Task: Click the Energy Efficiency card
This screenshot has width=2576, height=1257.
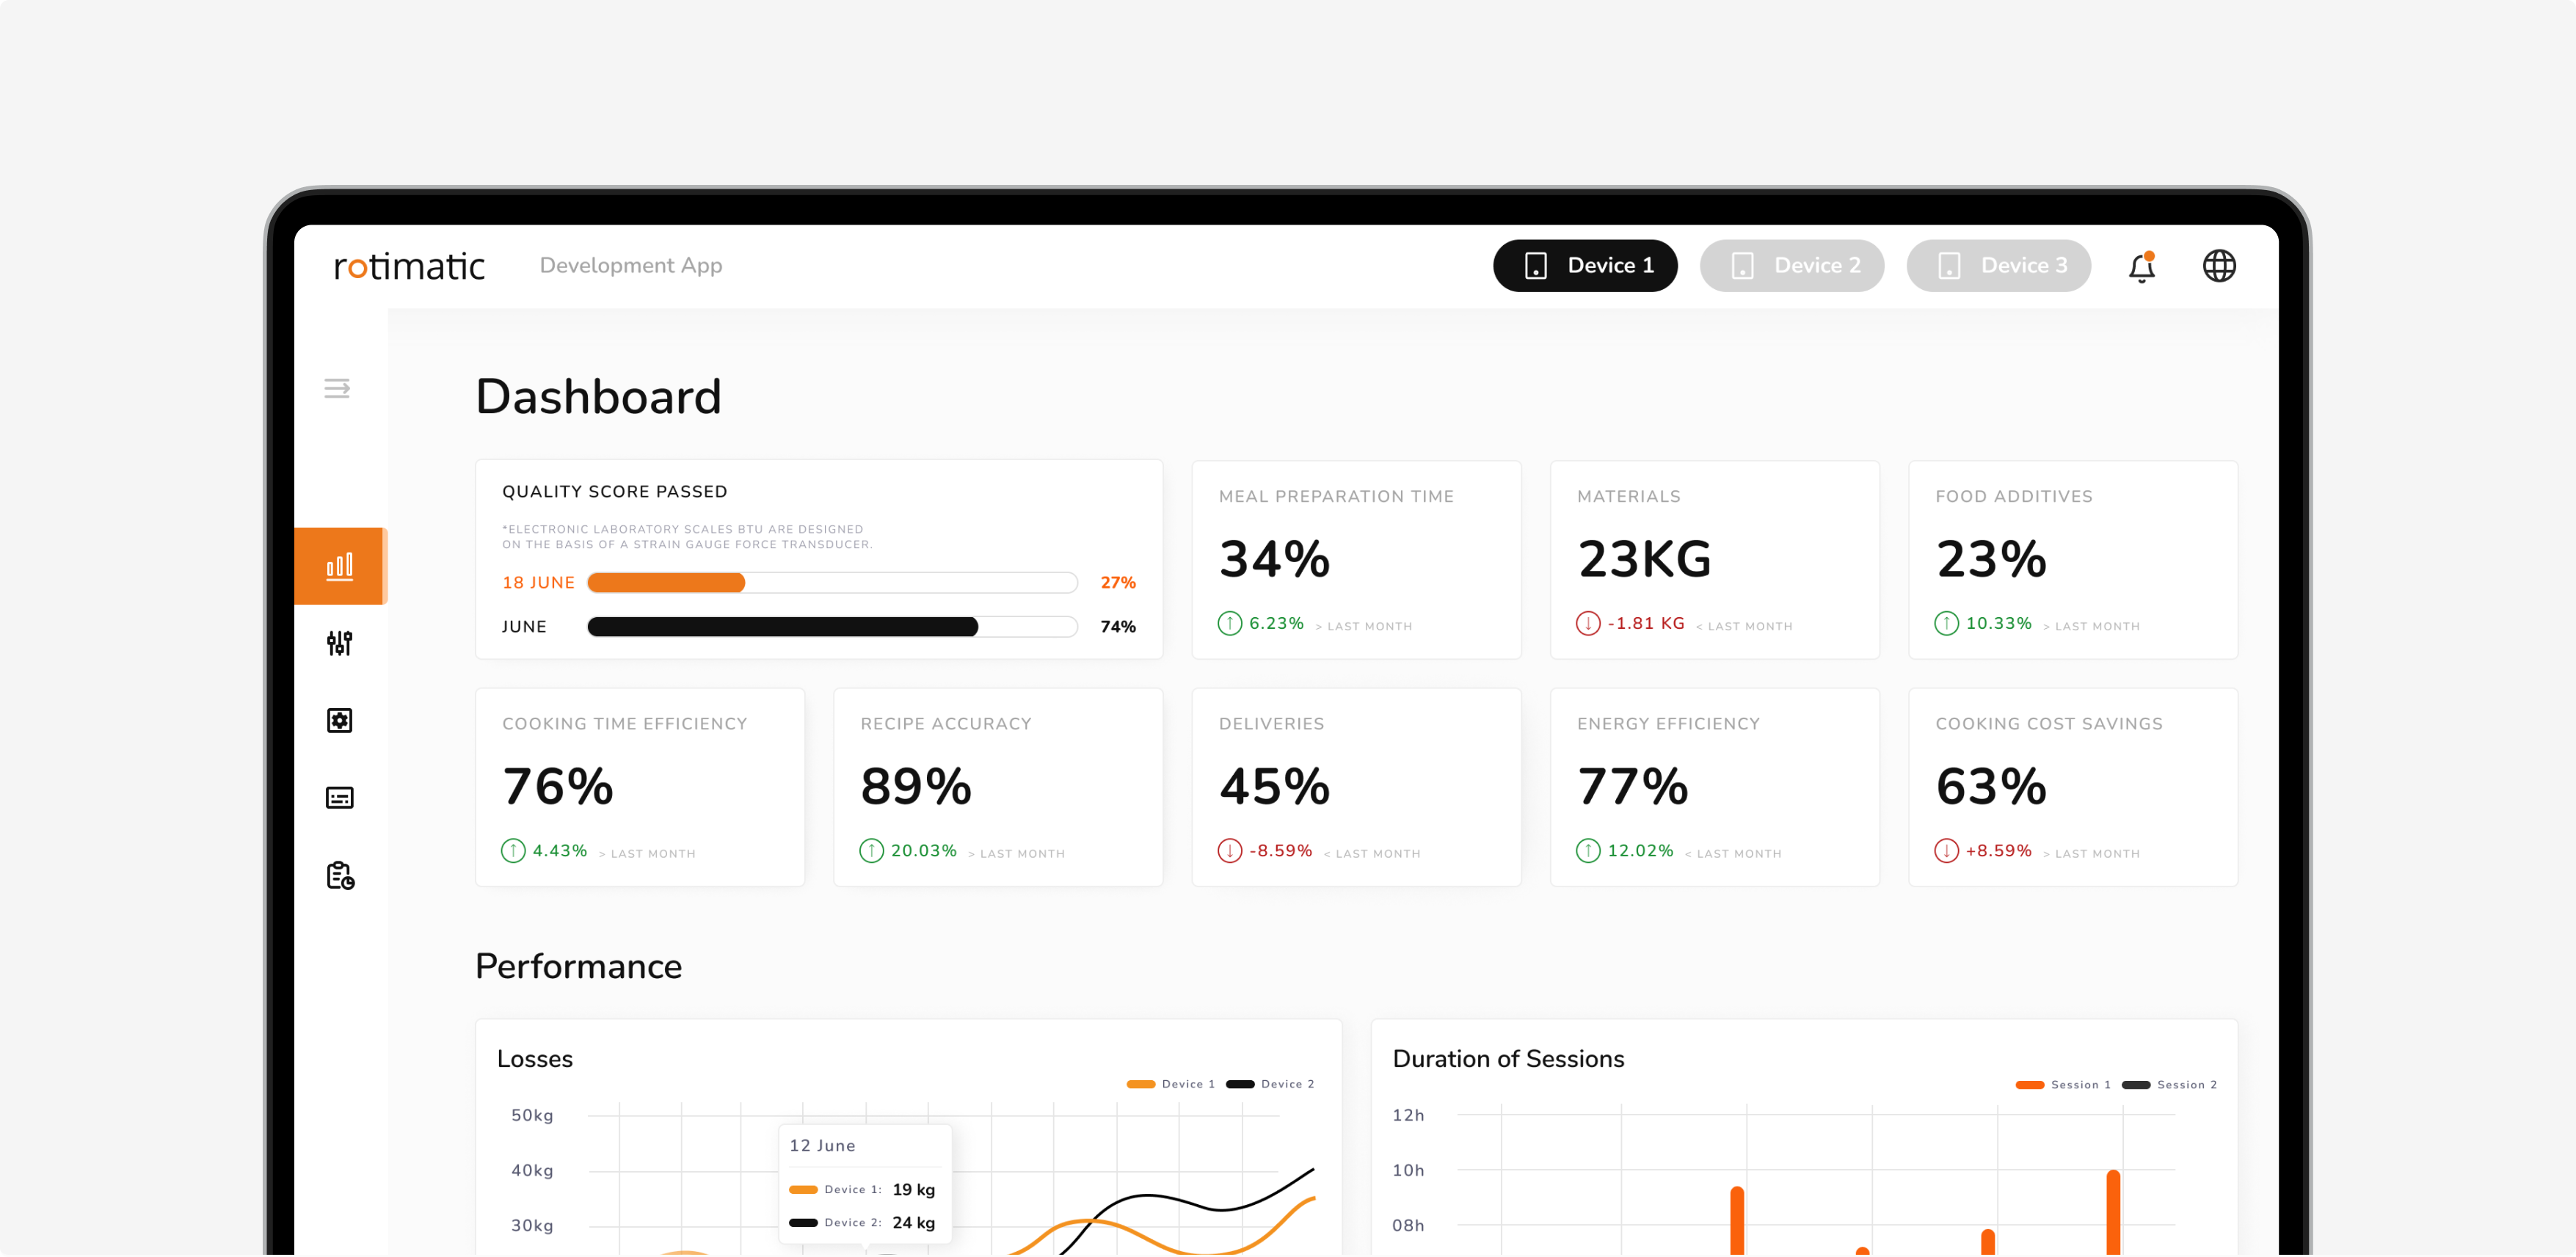Action: pyautogui.click(x=1714, y=787)
